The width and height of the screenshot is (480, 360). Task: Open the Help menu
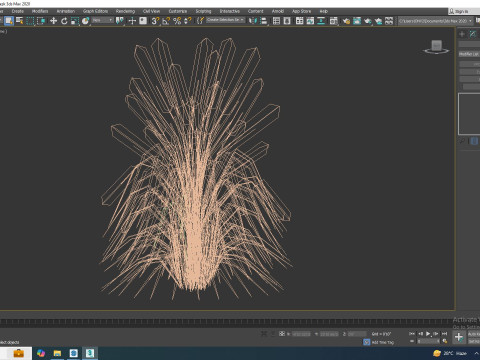323,11
